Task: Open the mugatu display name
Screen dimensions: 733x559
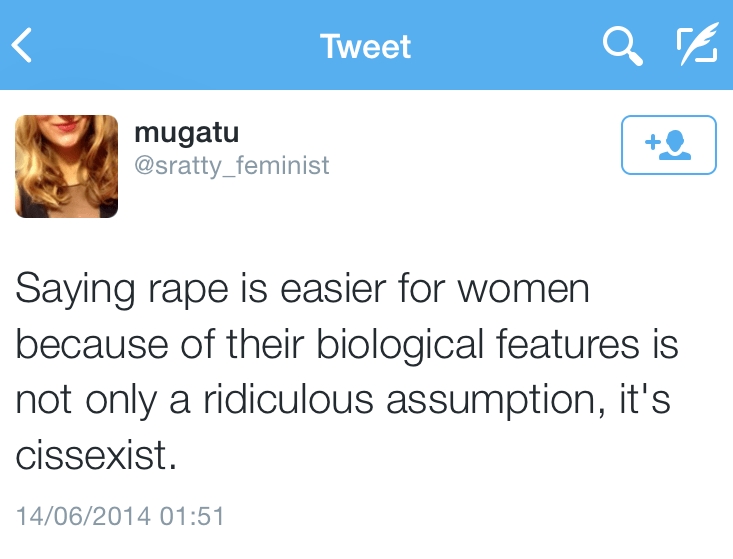Action: (187, 133)
